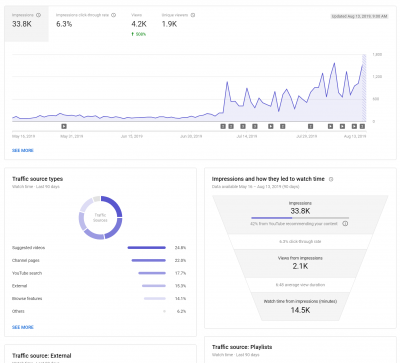Click the info icon under 33.8K funnel impressions
400x363 pixels.
(345, 223)
